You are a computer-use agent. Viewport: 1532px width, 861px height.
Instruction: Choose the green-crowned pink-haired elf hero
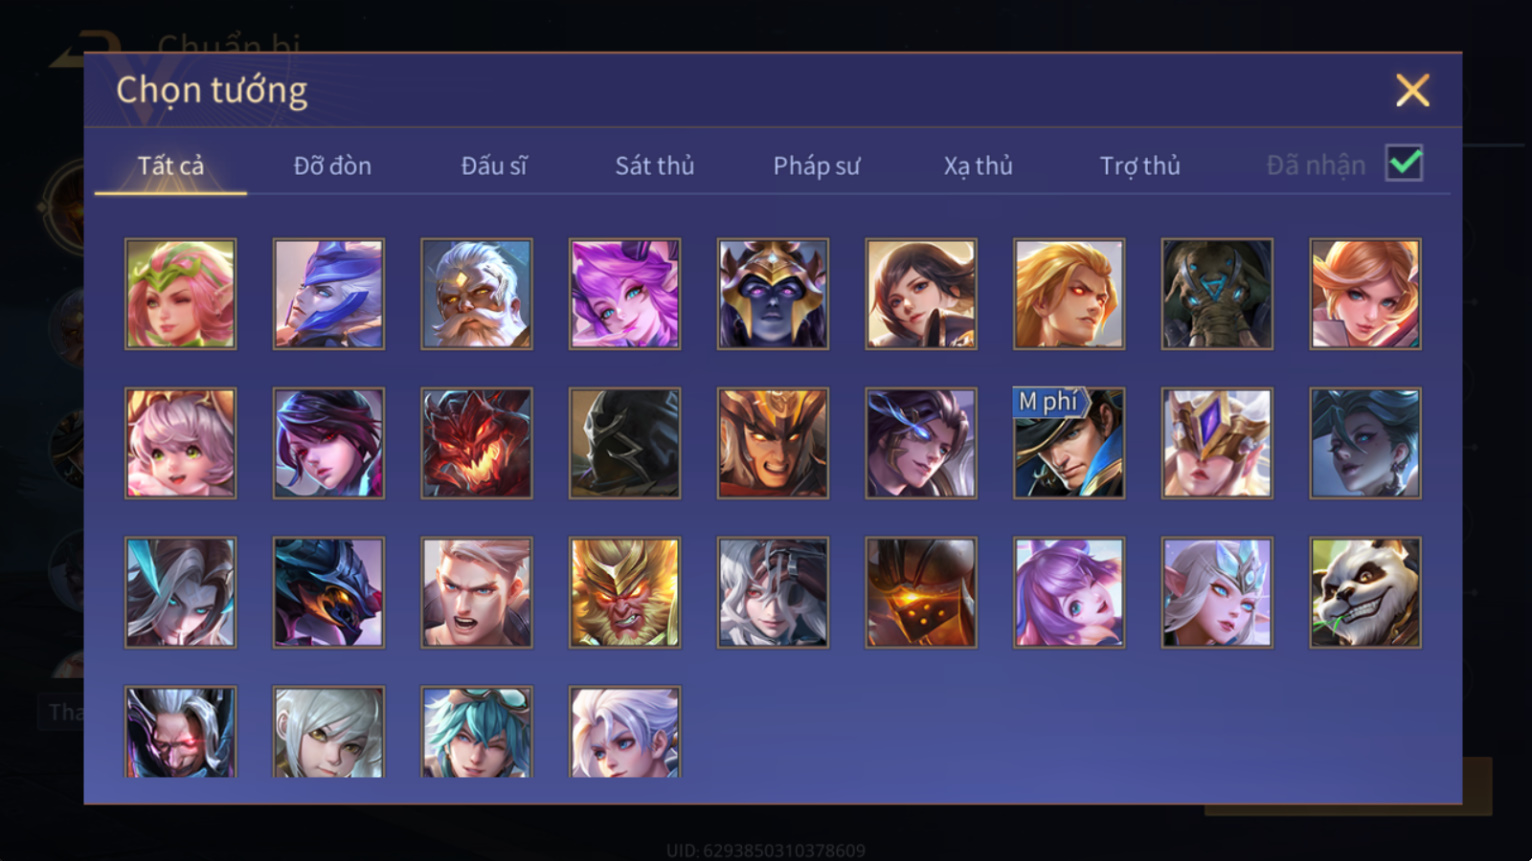coord(181,294)
